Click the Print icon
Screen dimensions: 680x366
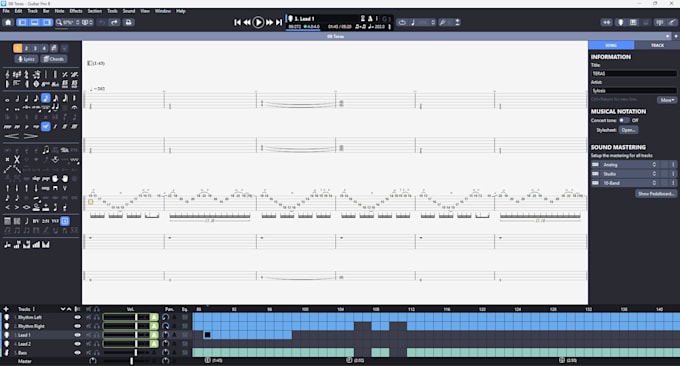click(129, 22)
